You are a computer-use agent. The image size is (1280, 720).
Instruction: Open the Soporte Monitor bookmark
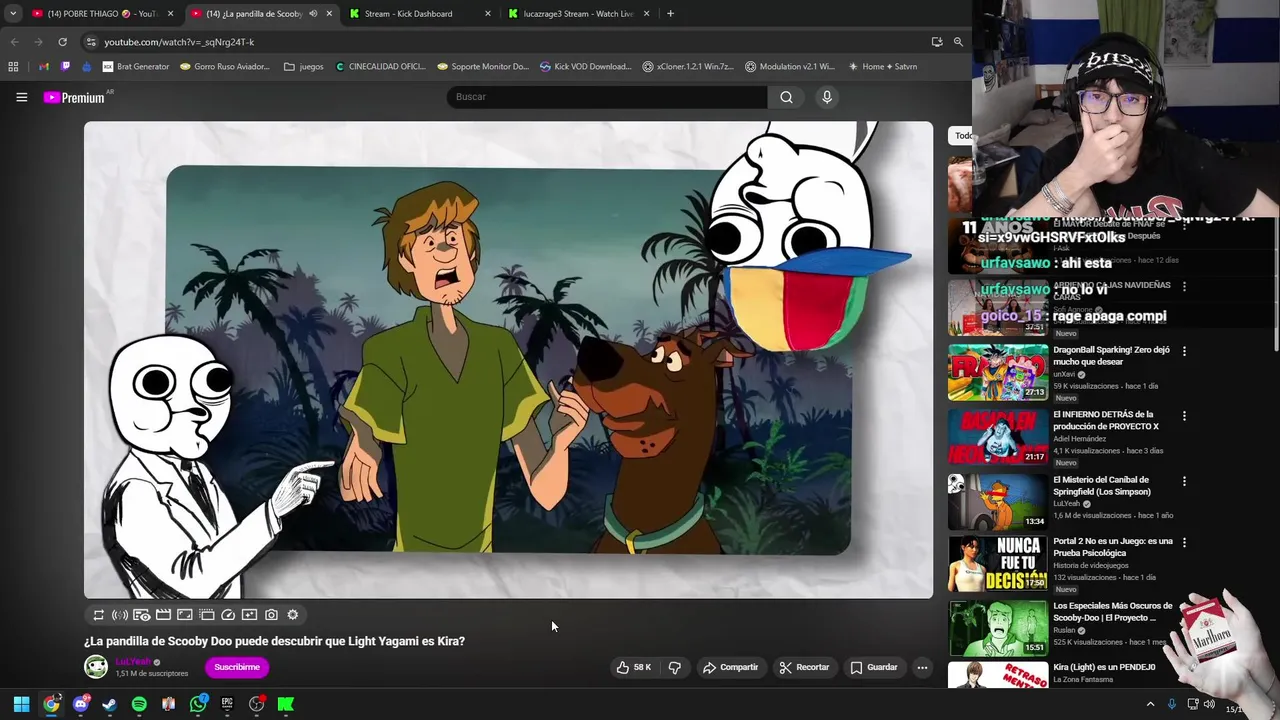[x=483, y=67]
